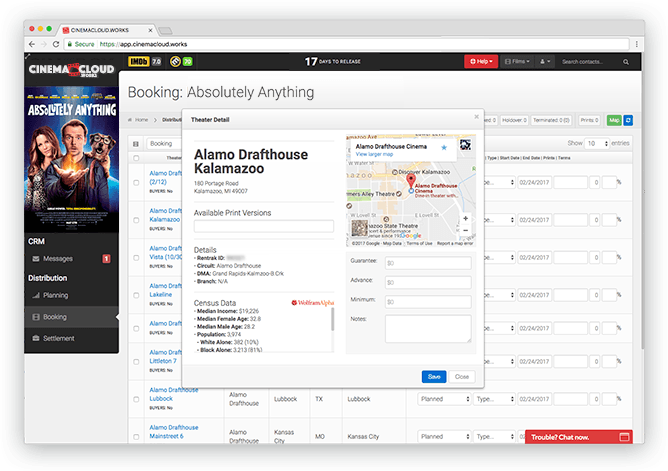
Task: Open the Show entries count selector
Action: (x=597, y=143)
